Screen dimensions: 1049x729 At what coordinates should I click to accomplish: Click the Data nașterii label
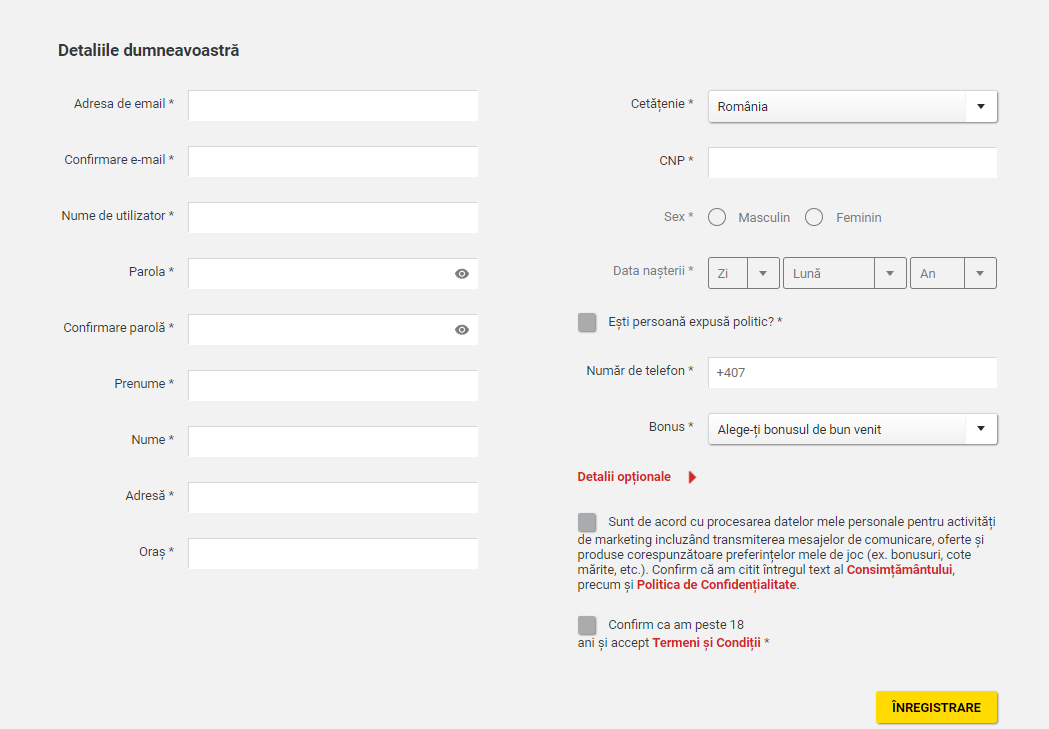[x=653, y=271]
